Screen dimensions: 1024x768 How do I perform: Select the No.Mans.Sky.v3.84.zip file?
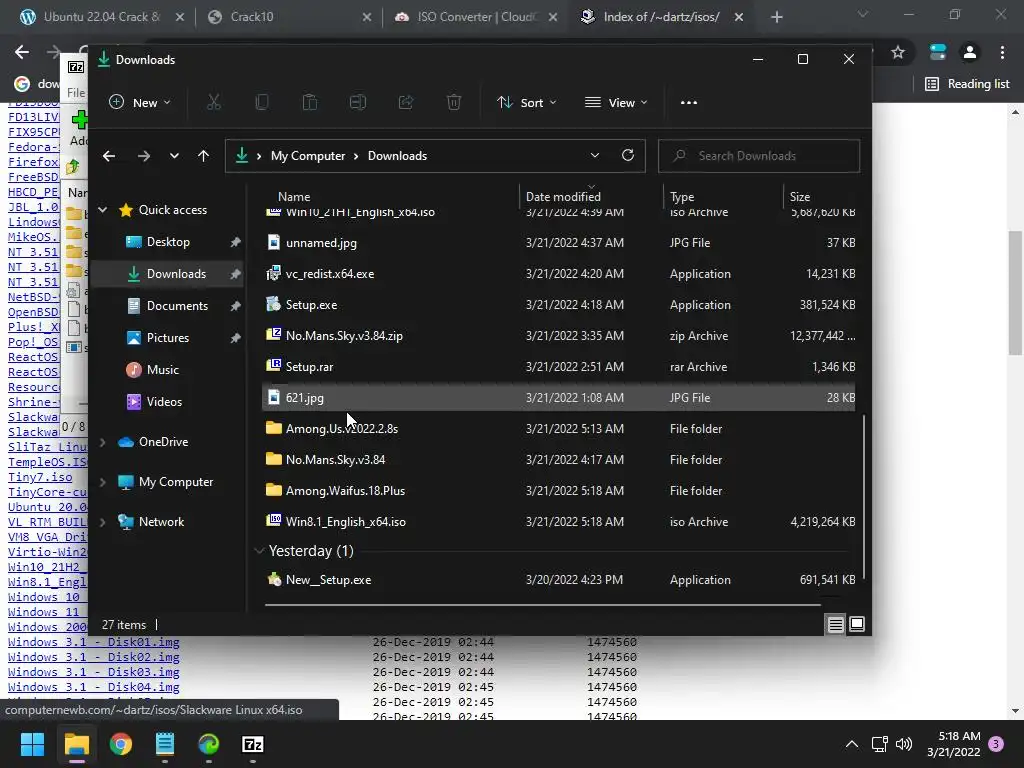coord(558,336)
